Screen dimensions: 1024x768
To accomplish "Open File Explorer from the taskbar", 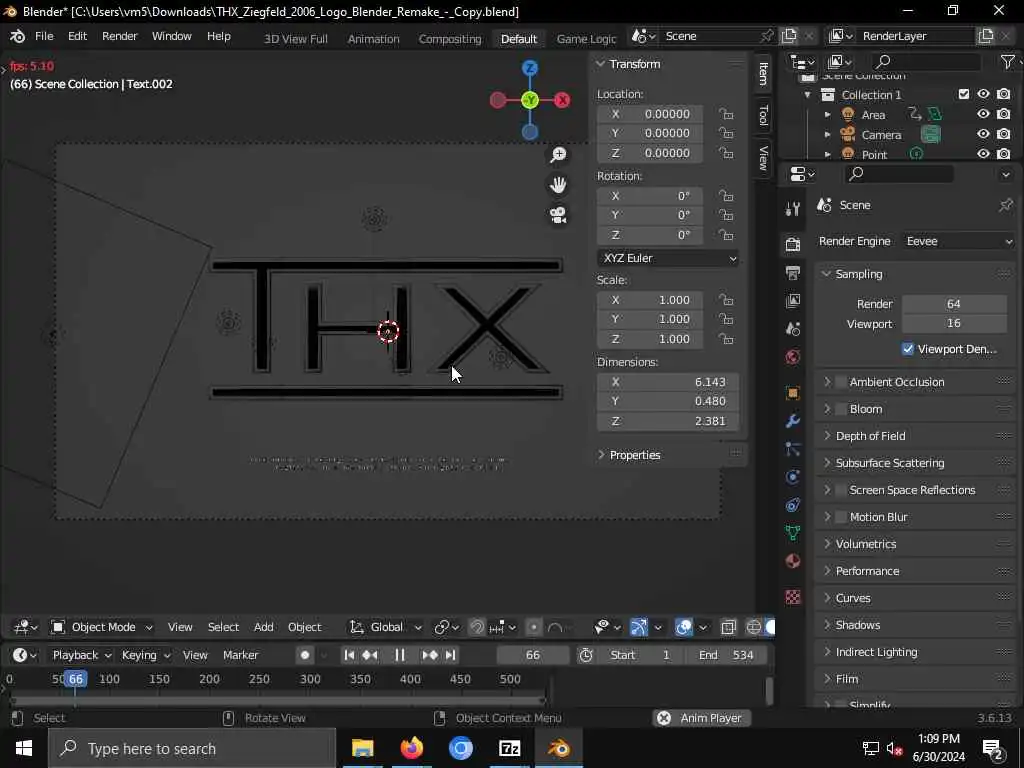I will [362, 748].
